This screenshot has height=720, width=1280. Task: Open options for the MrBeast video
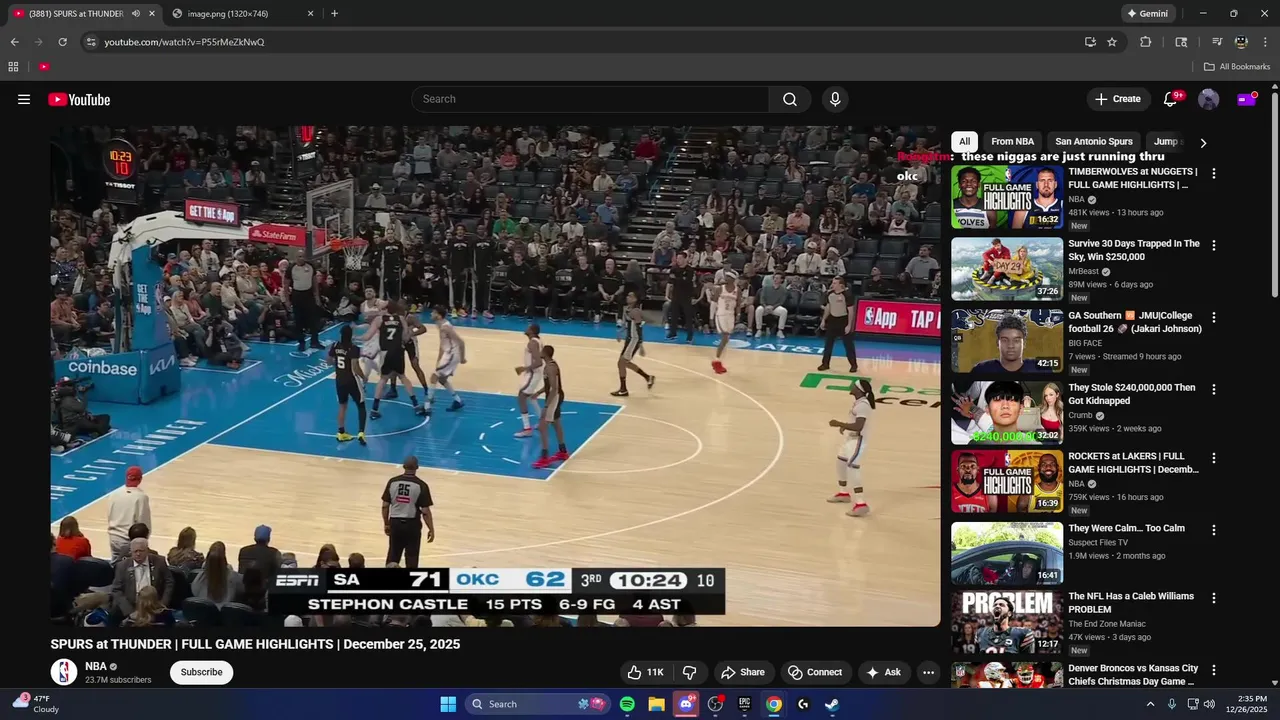1214,245
